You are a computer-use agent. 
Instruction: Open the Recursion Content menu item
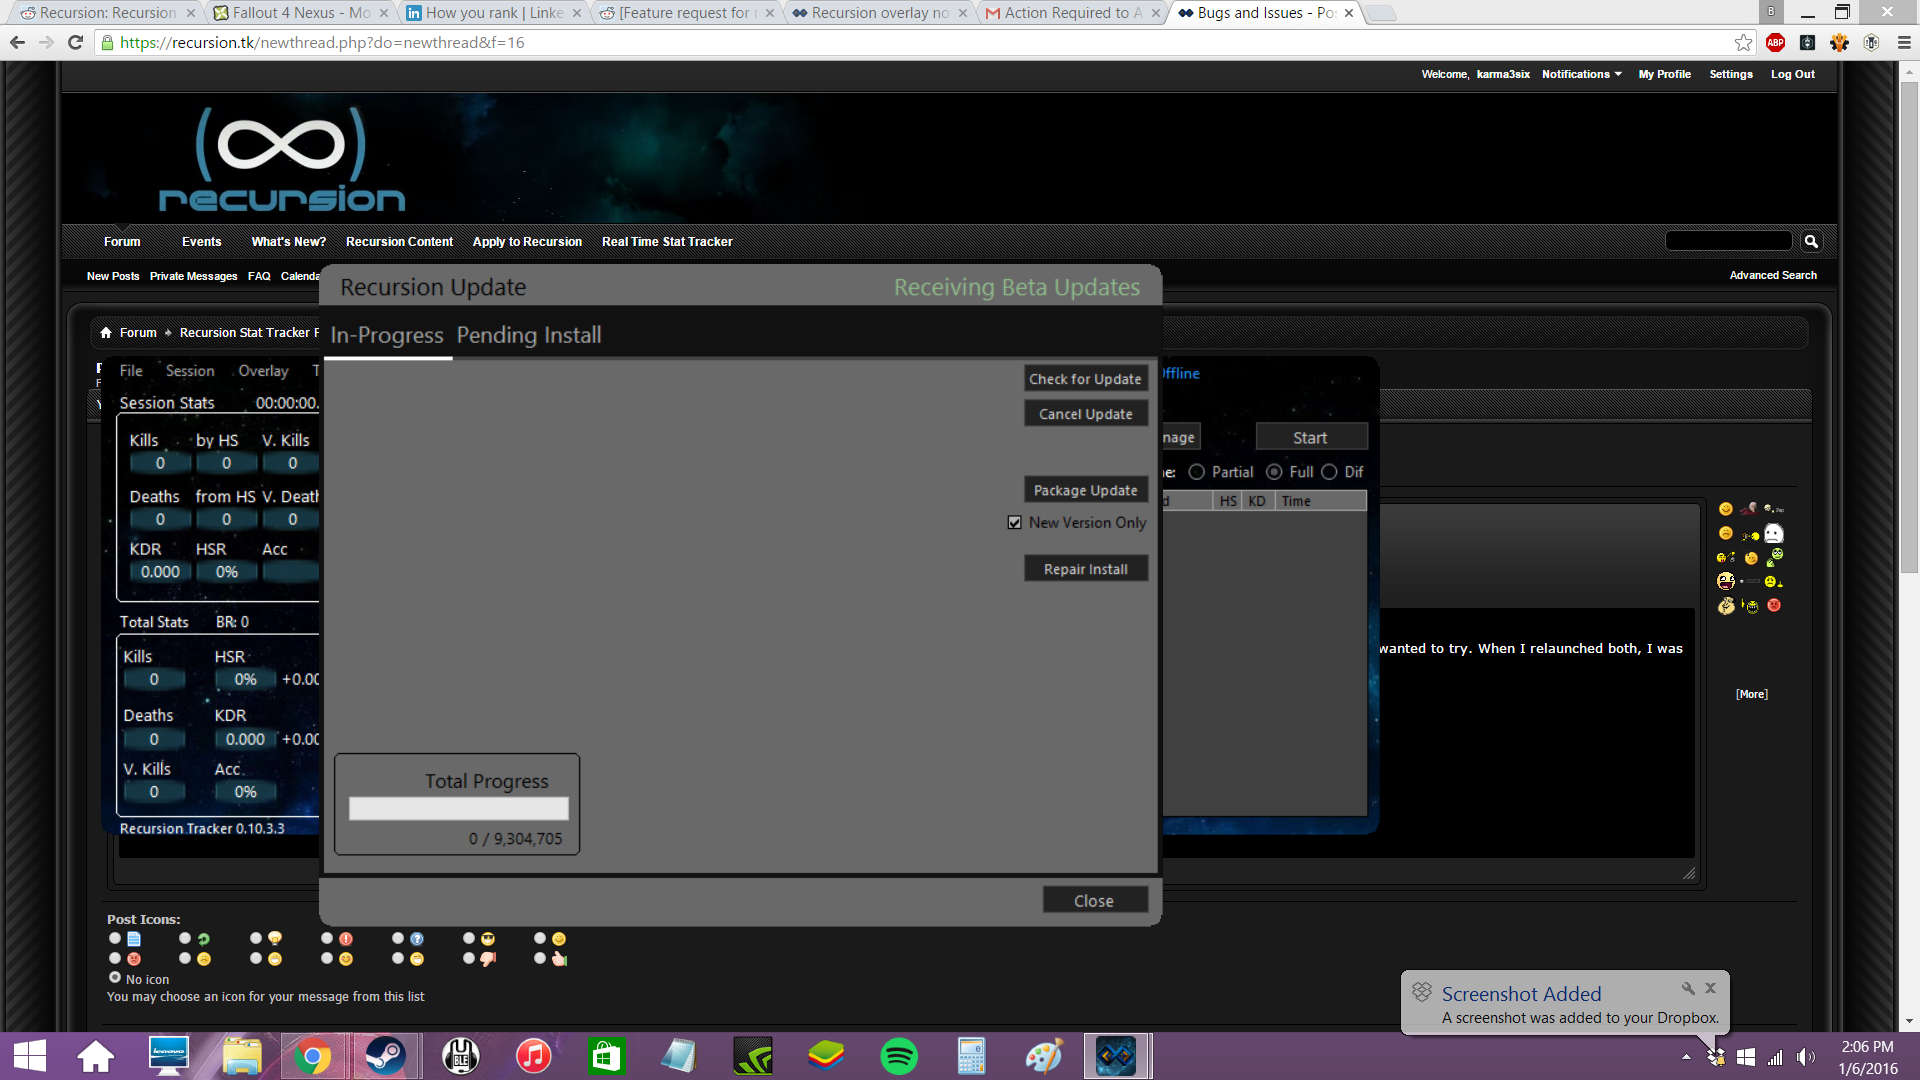click(x=400, y=241)
